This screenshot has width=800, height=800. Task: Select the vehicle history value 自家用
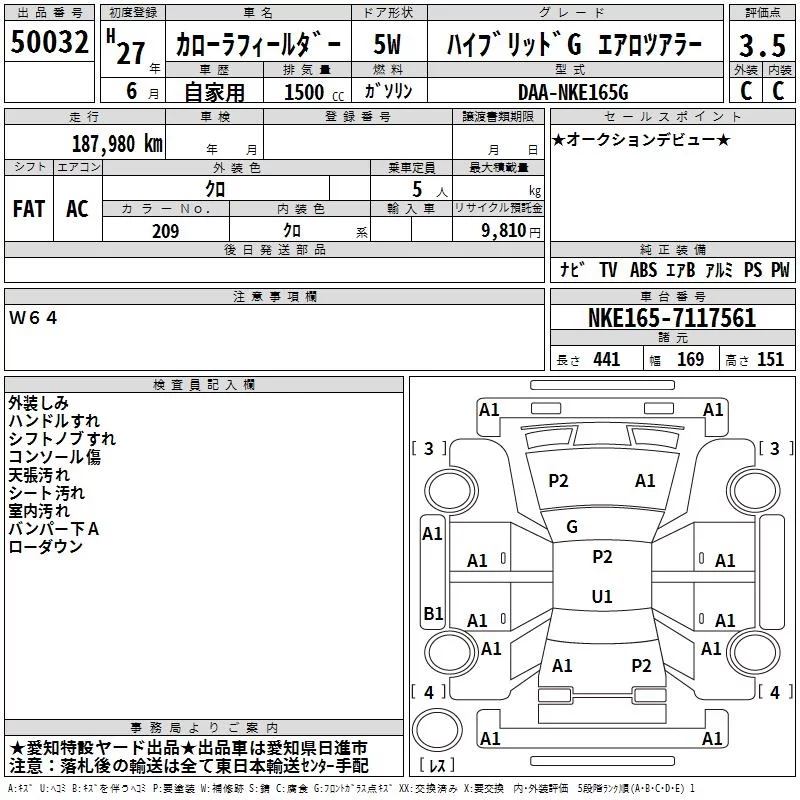click(214, 92)
